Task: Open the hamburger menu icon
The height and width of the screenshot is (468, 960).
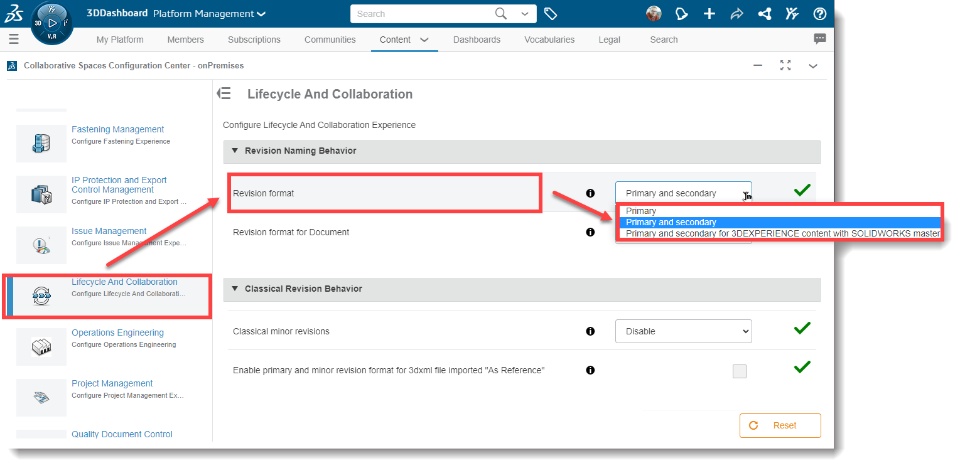Action: coord(13,39)
